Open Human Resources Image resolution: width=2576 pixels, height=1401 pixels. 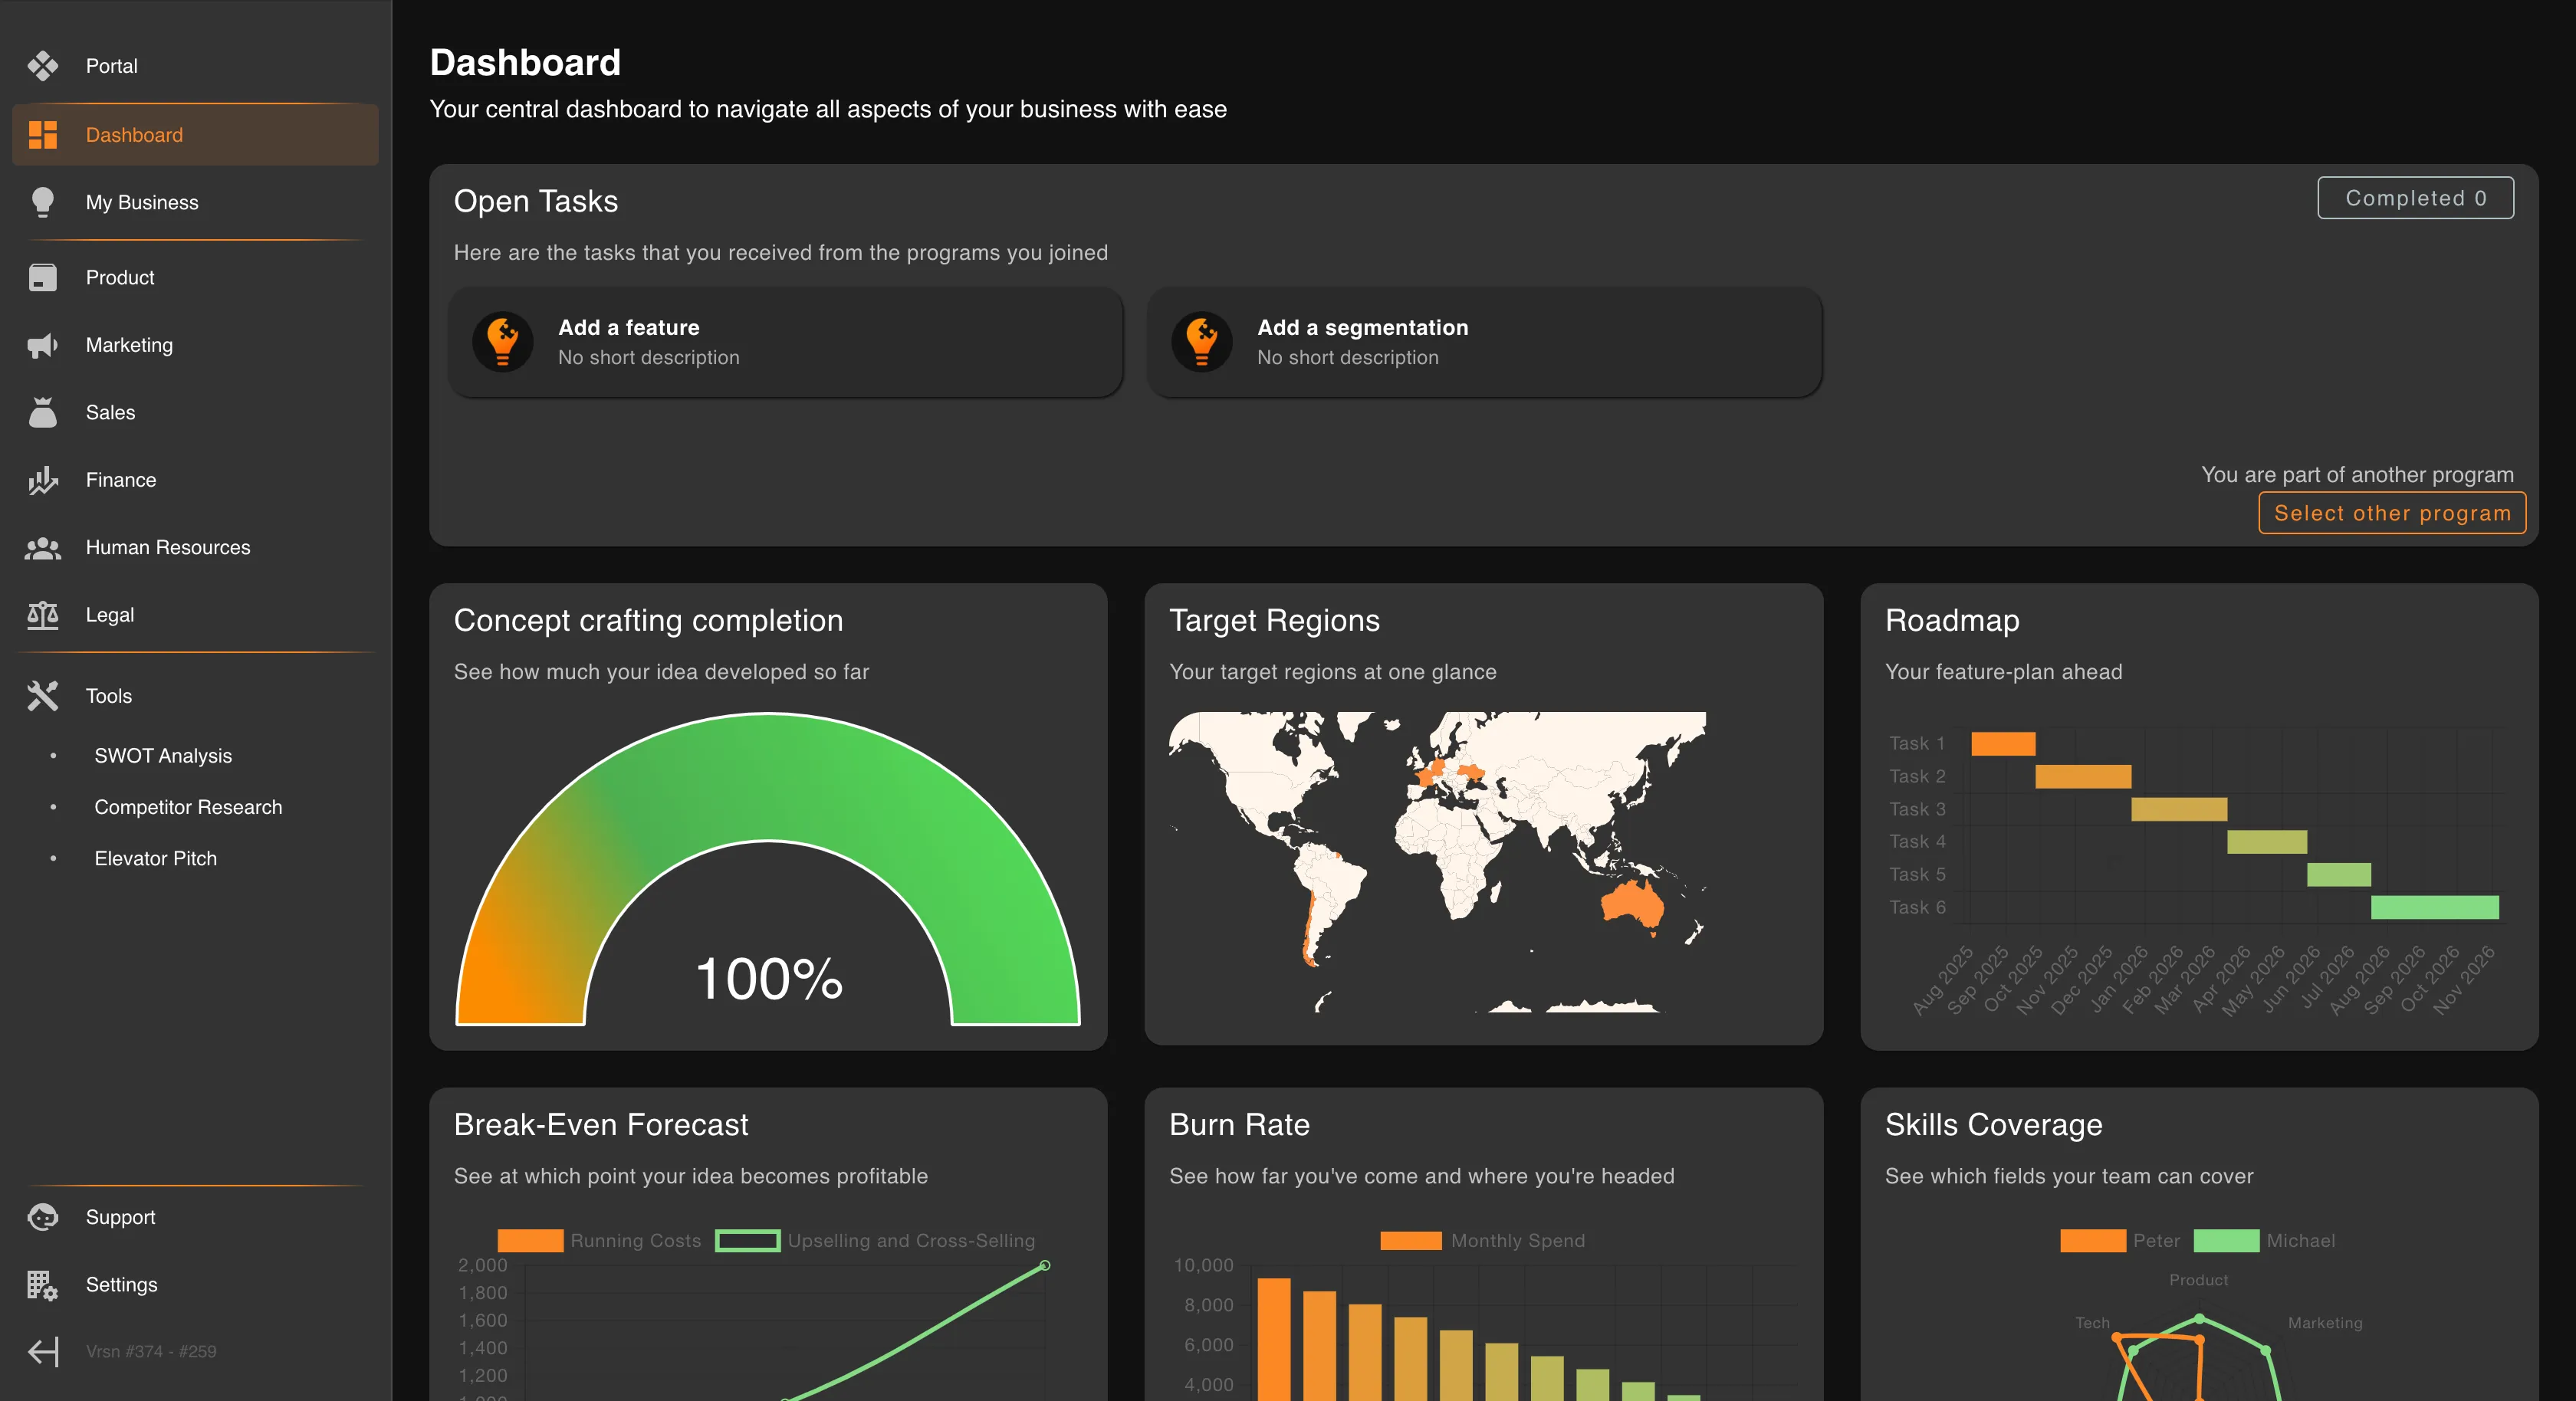(195, 548)
